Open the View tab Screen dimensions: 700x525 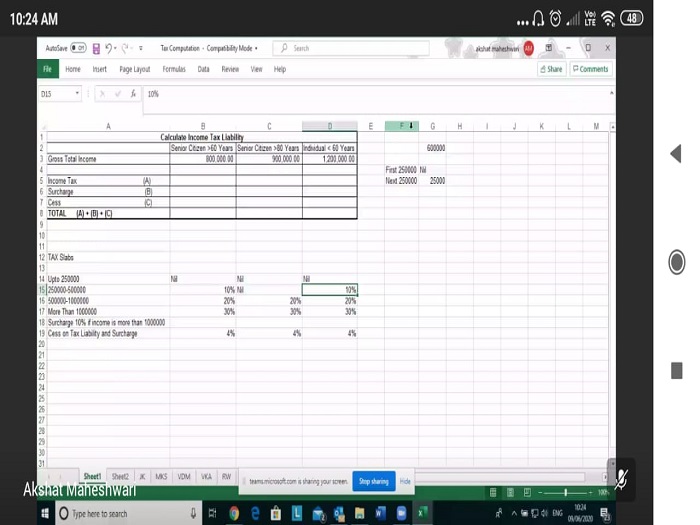pyautogui.click(x=256, y=69)
